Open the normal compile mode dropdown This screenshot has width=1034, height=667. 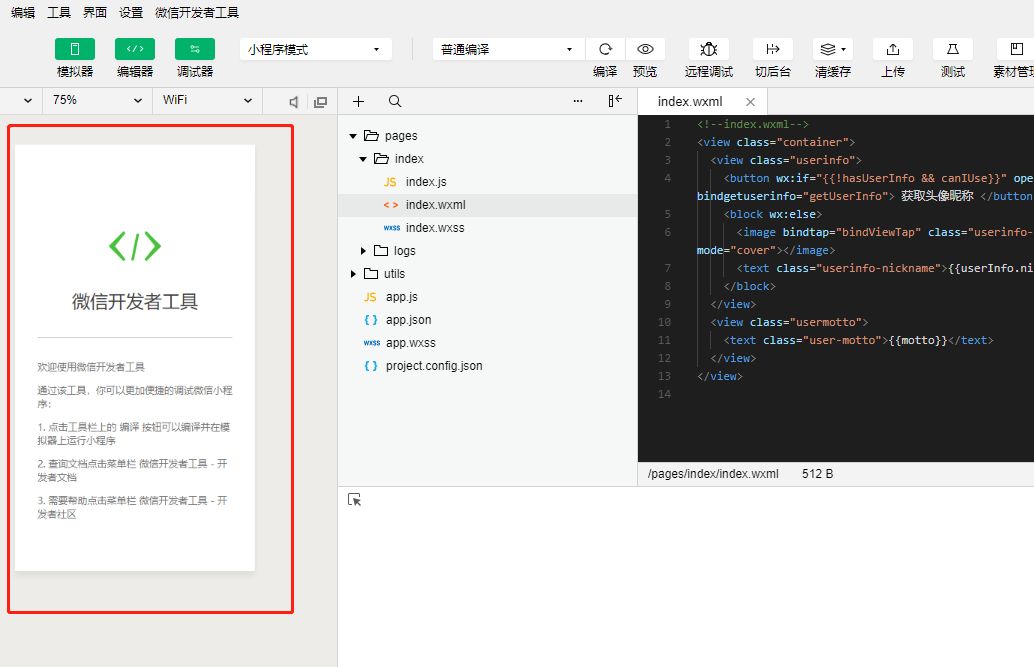click(508, 49)
